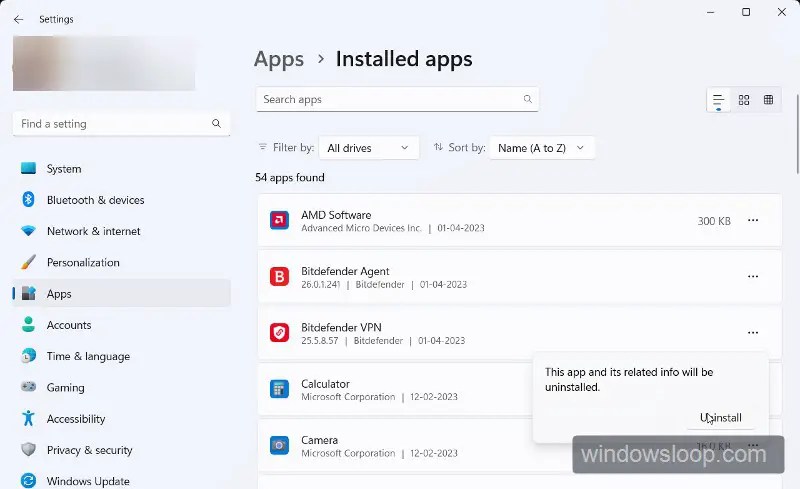Click the Bitdefender Agent app icon

point(279,277)
